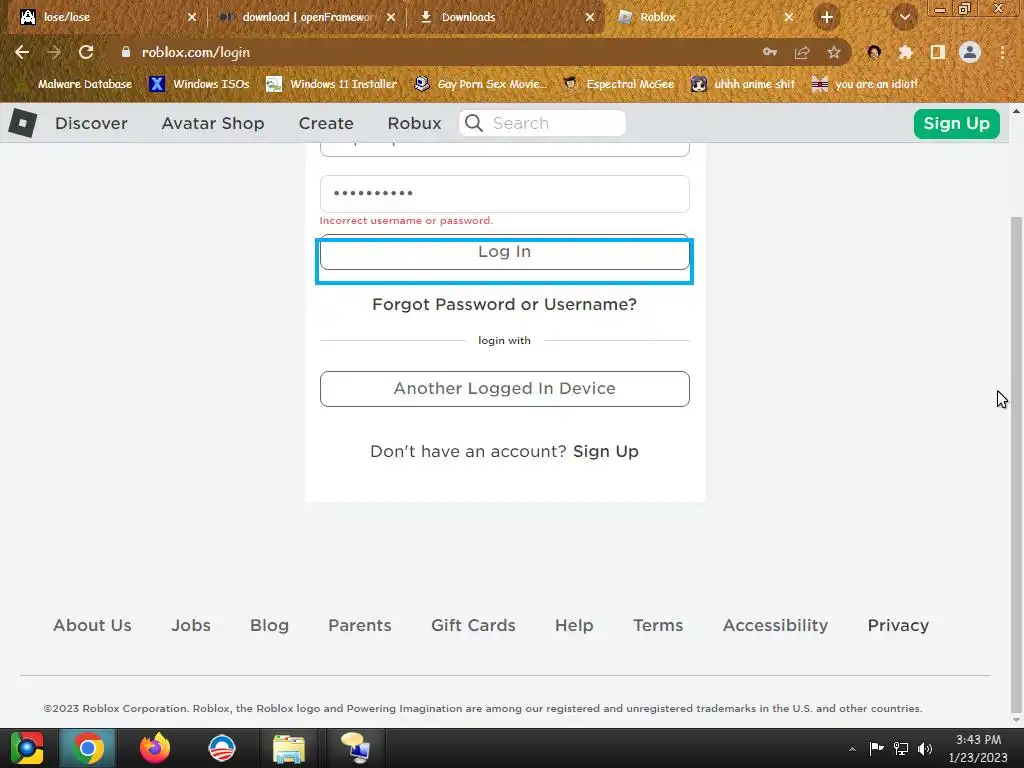Open the Windows 11 Installer bookmark
Screen dimensions: 1024x768
click(332, 84)
